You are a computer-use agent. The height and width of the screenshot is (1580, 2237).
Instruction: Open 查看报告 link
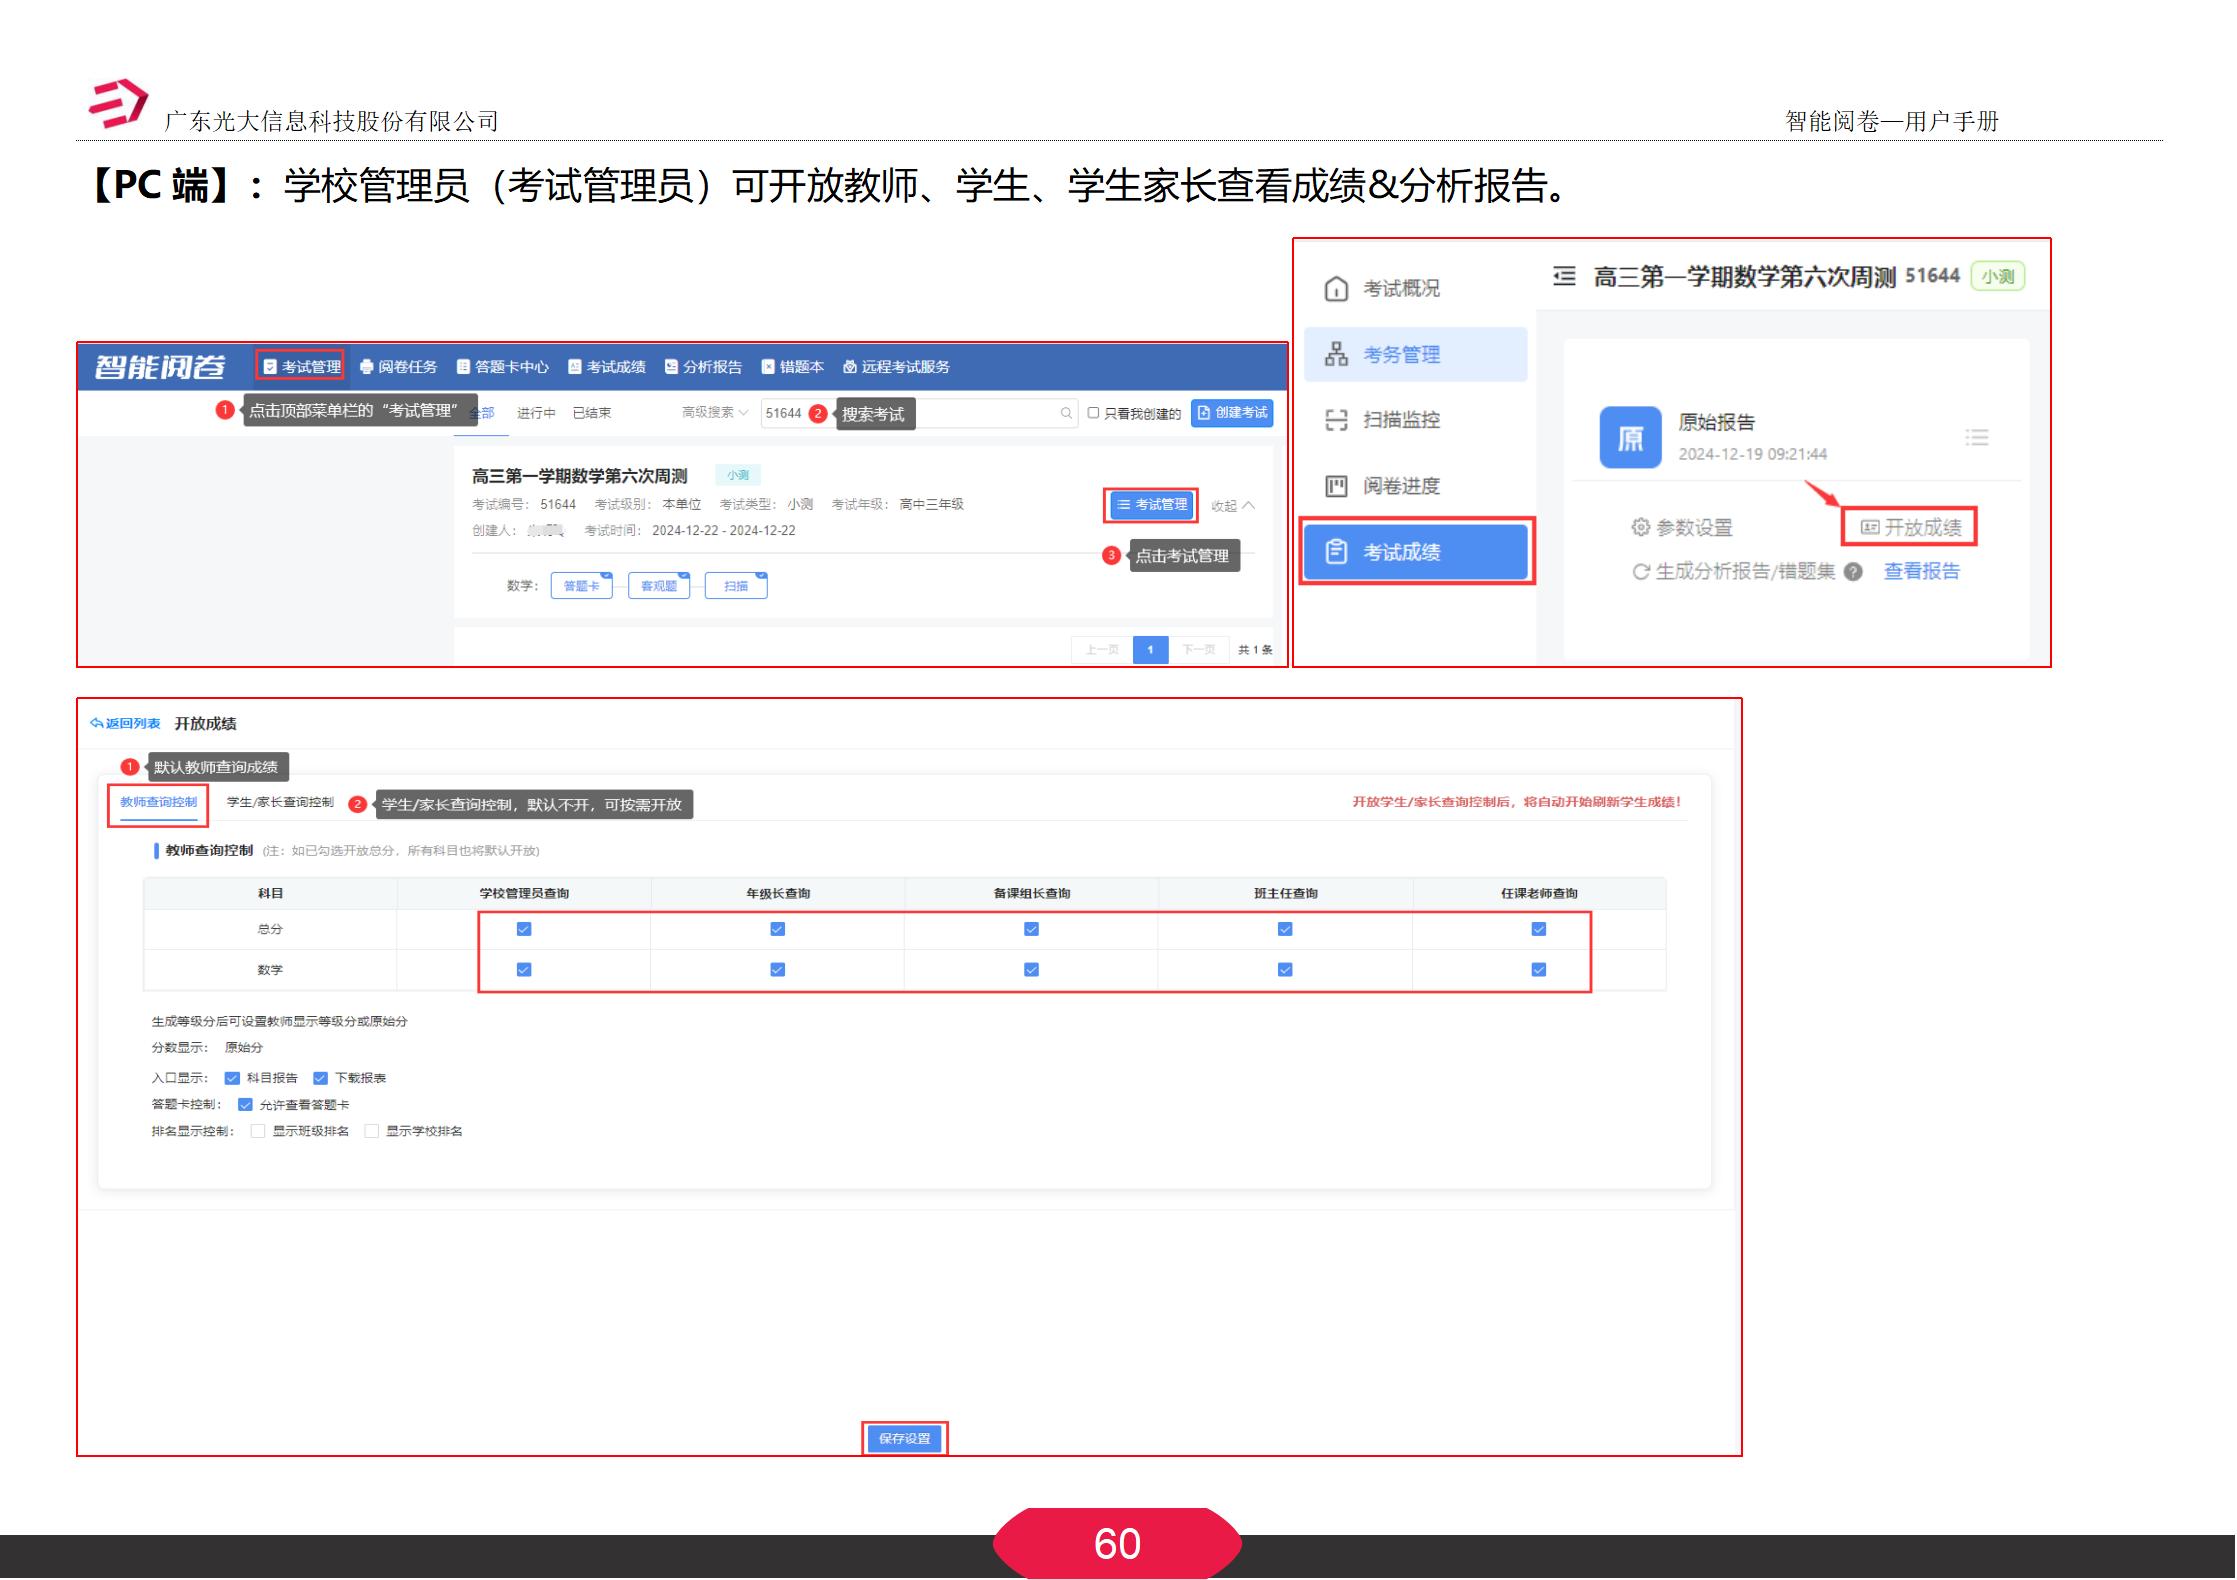1920,570
